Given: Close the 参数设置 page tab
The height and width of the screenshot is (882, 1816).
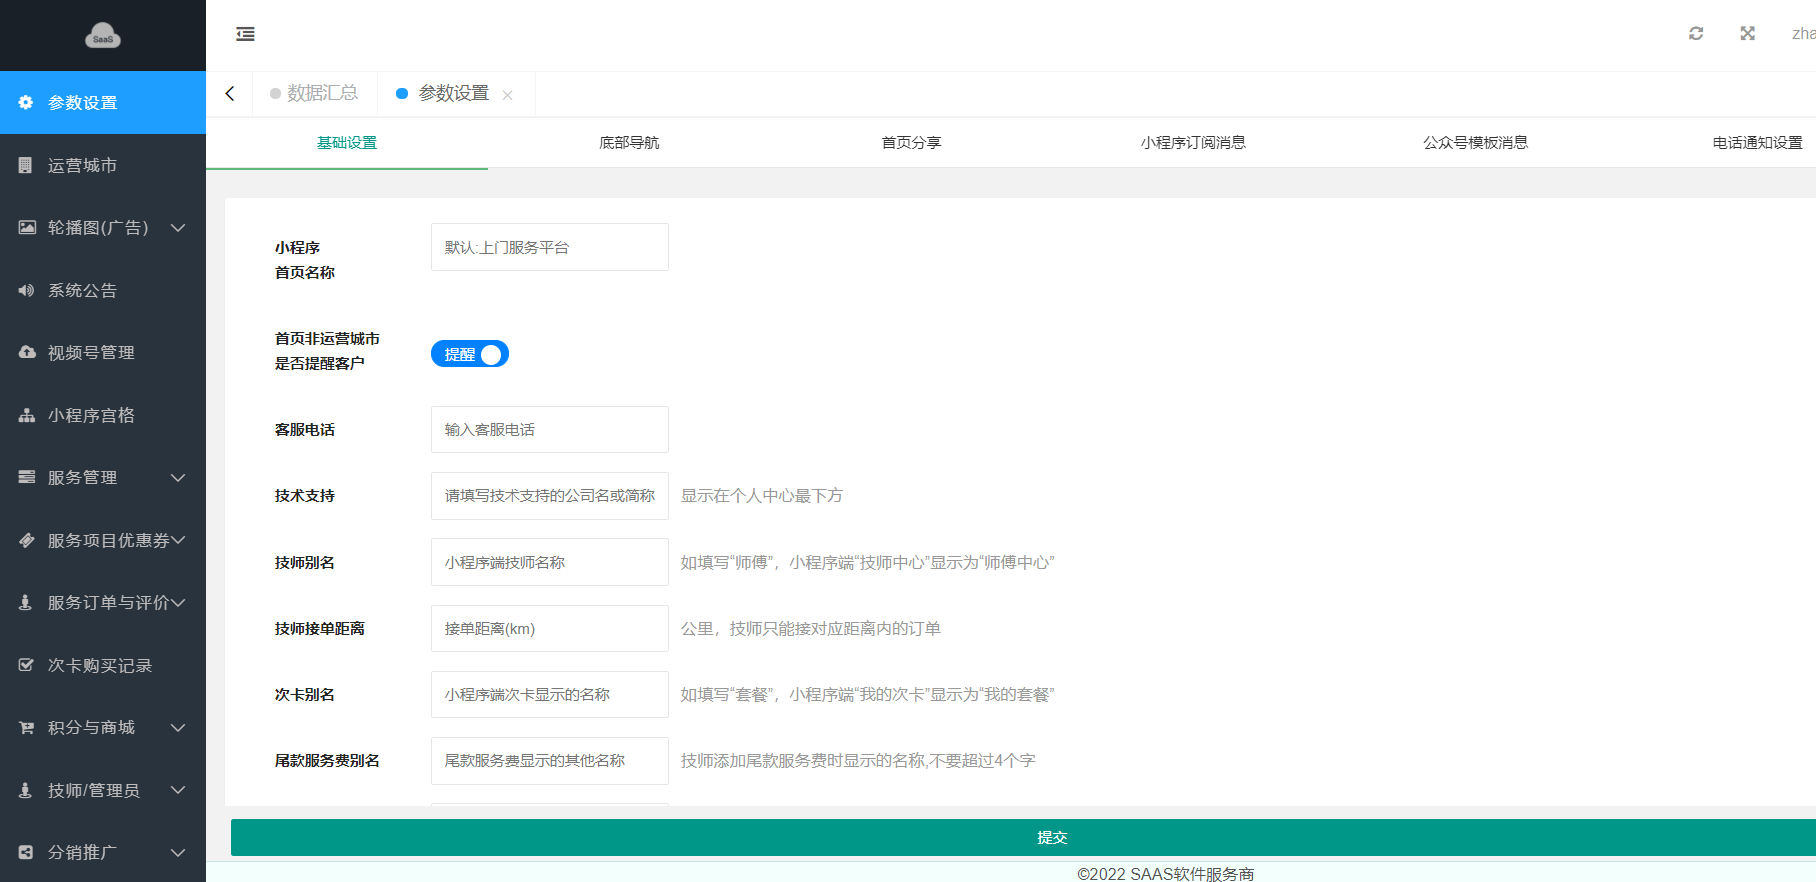Looking at the screenshot, I should tap(507, 95).
